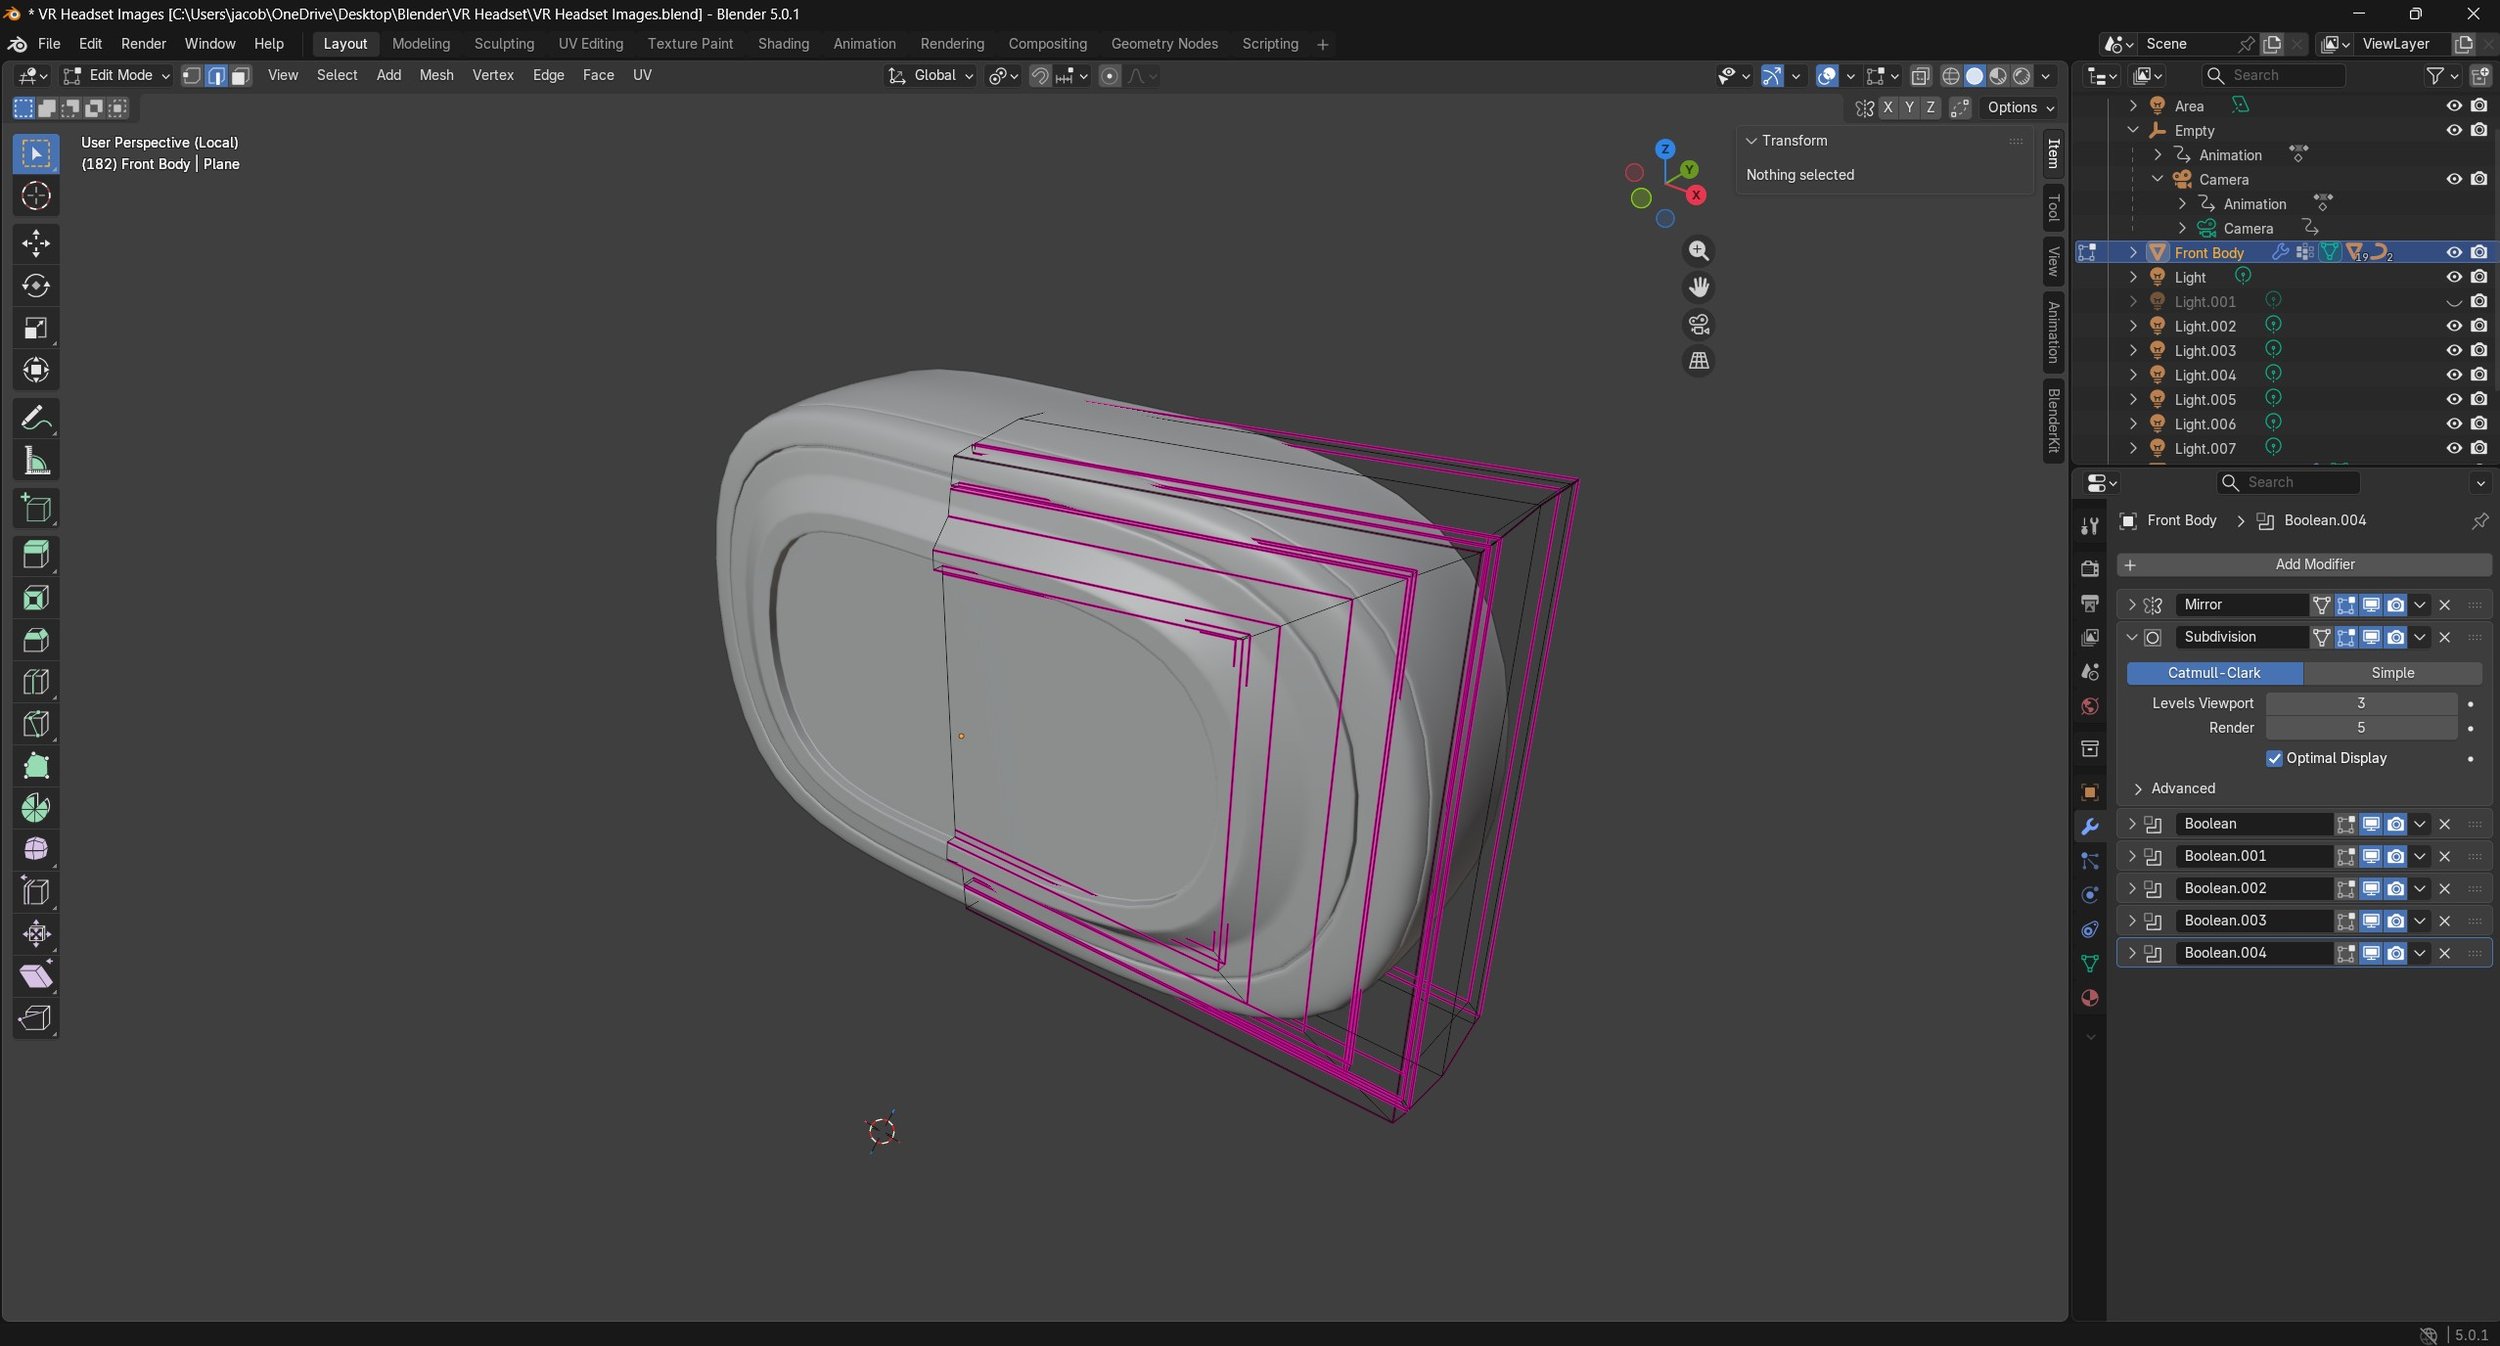The height and width of the screenshot is (1346, 2500).
Task: Open the Shading workspace tab
Action: (782, 44)
